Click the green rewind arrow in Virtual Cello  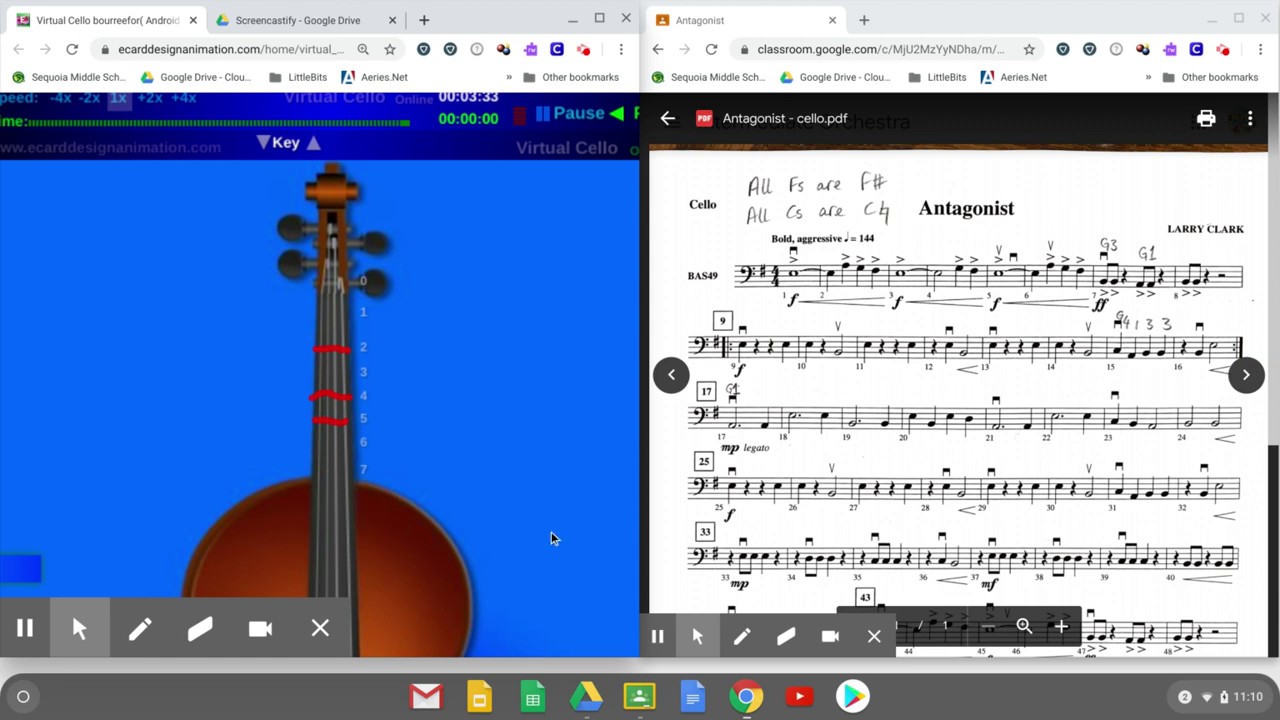(617, 114)
